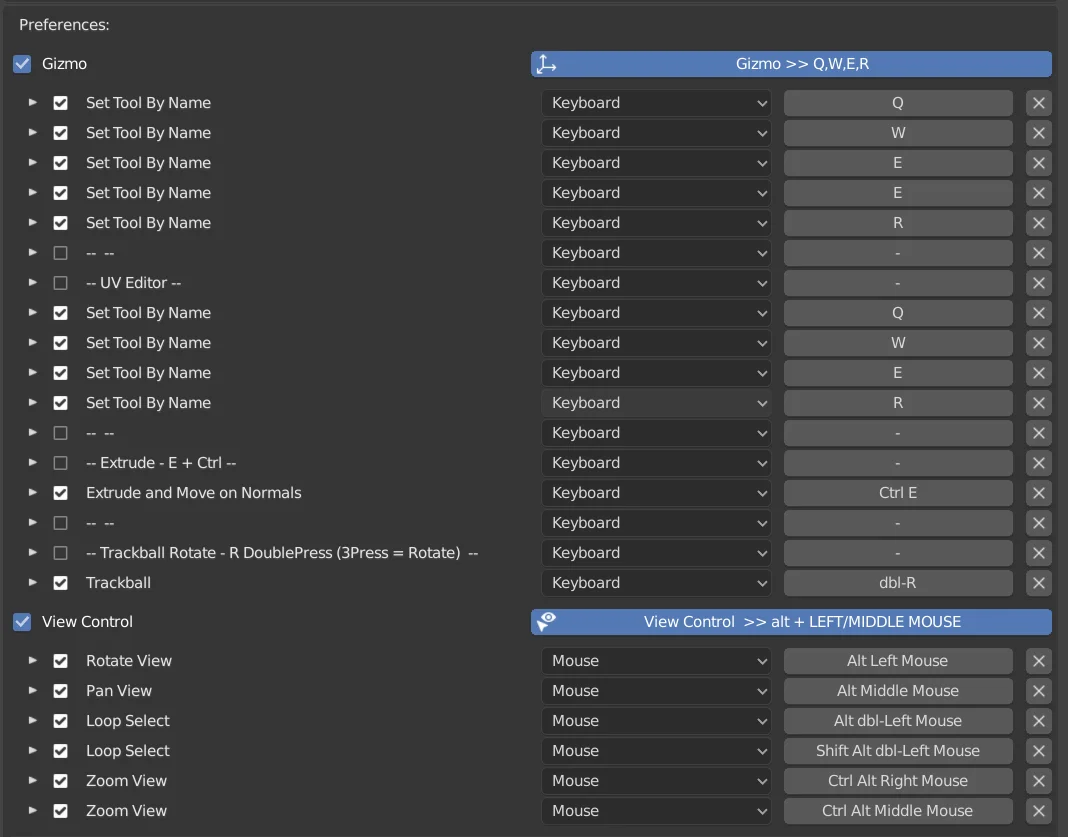Viewport: 1068px width, 837px height.
Task: Uncheck the Gizmo section checkbox
Action: (22, 63)
